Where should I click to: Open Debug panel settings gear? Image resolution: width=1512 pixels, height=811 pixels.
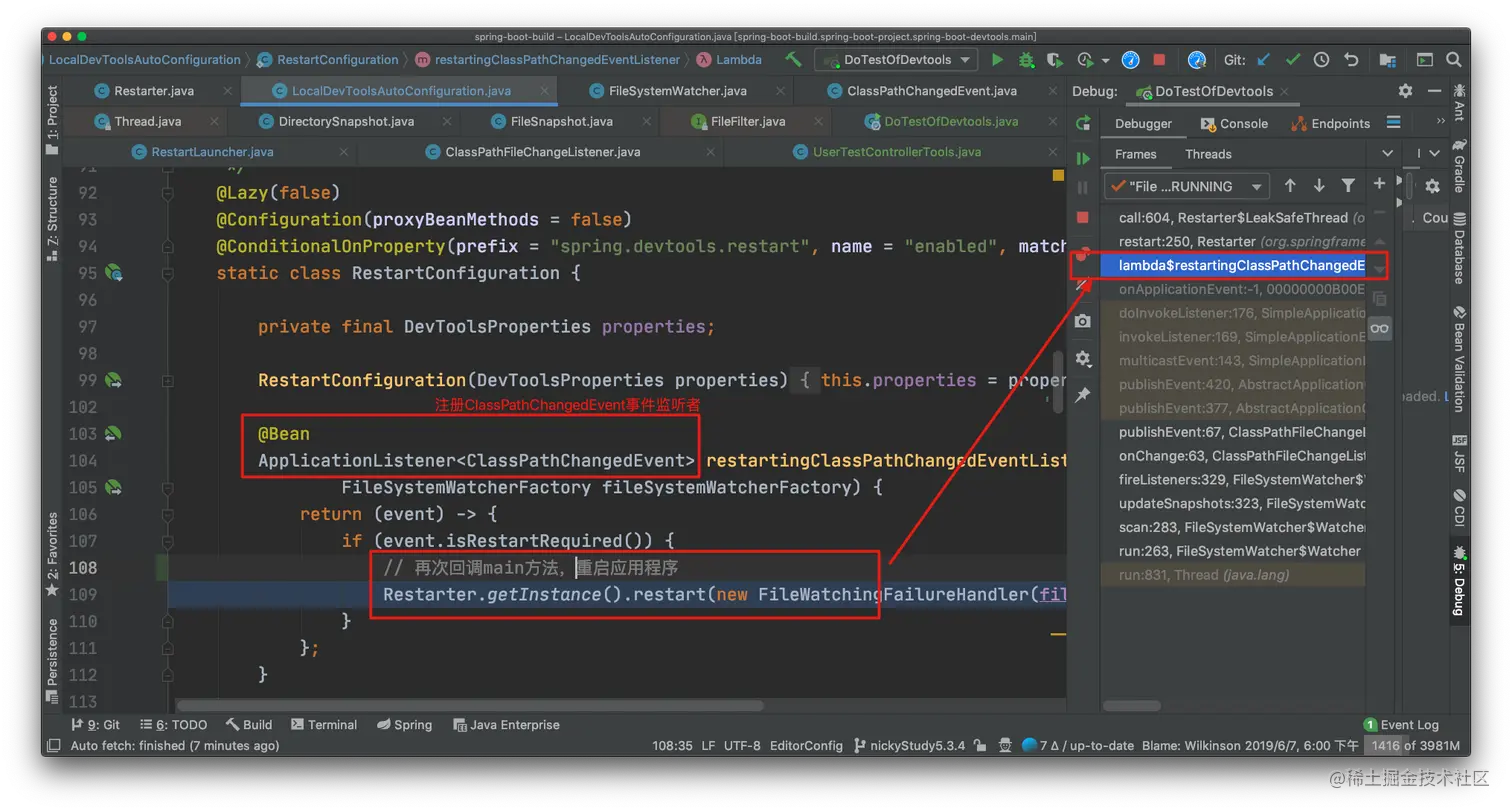coord(1405,91)
